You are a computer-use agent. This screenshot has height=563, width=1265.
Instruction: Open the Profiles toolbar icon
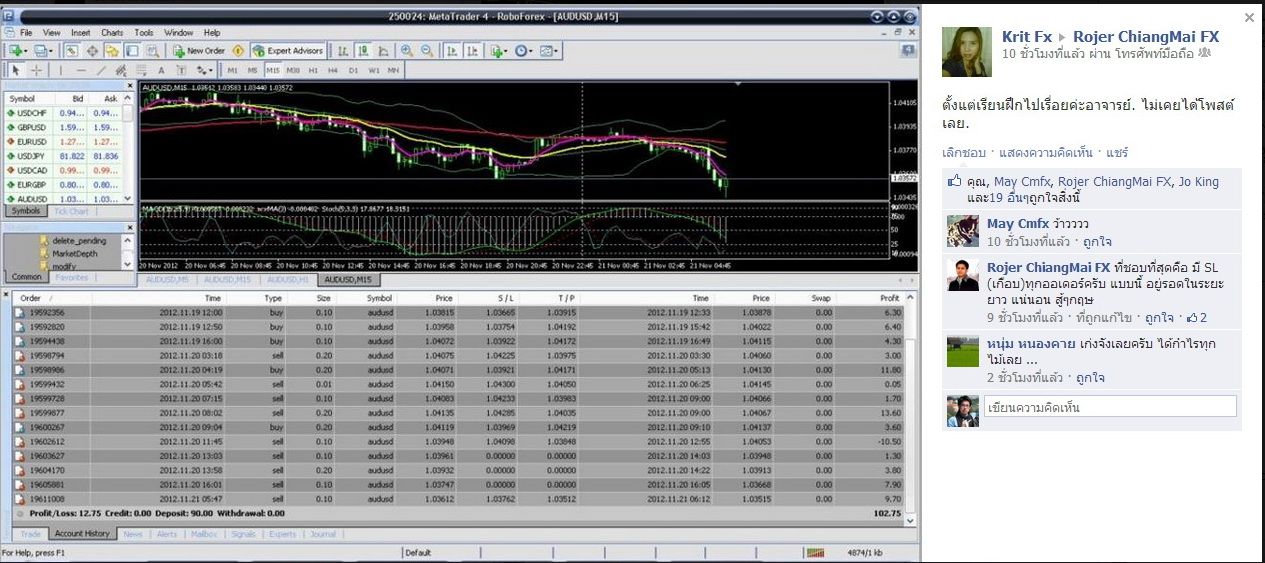41,50
